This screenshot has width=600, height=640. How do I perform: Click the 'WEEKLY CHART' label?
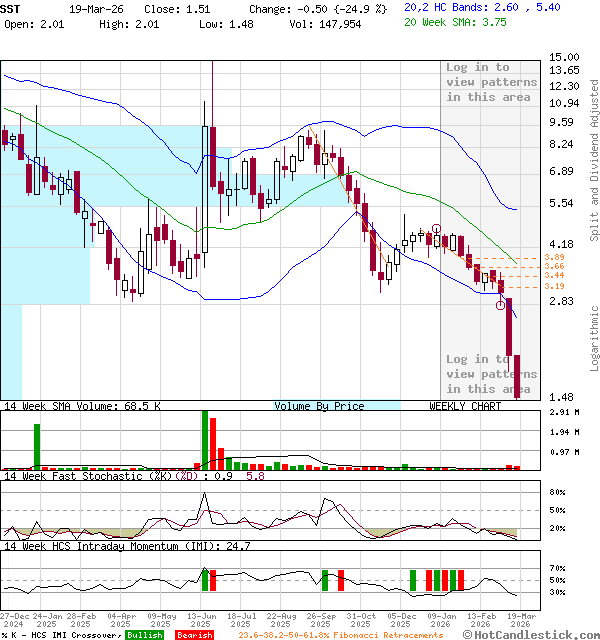tap(465, 406)
